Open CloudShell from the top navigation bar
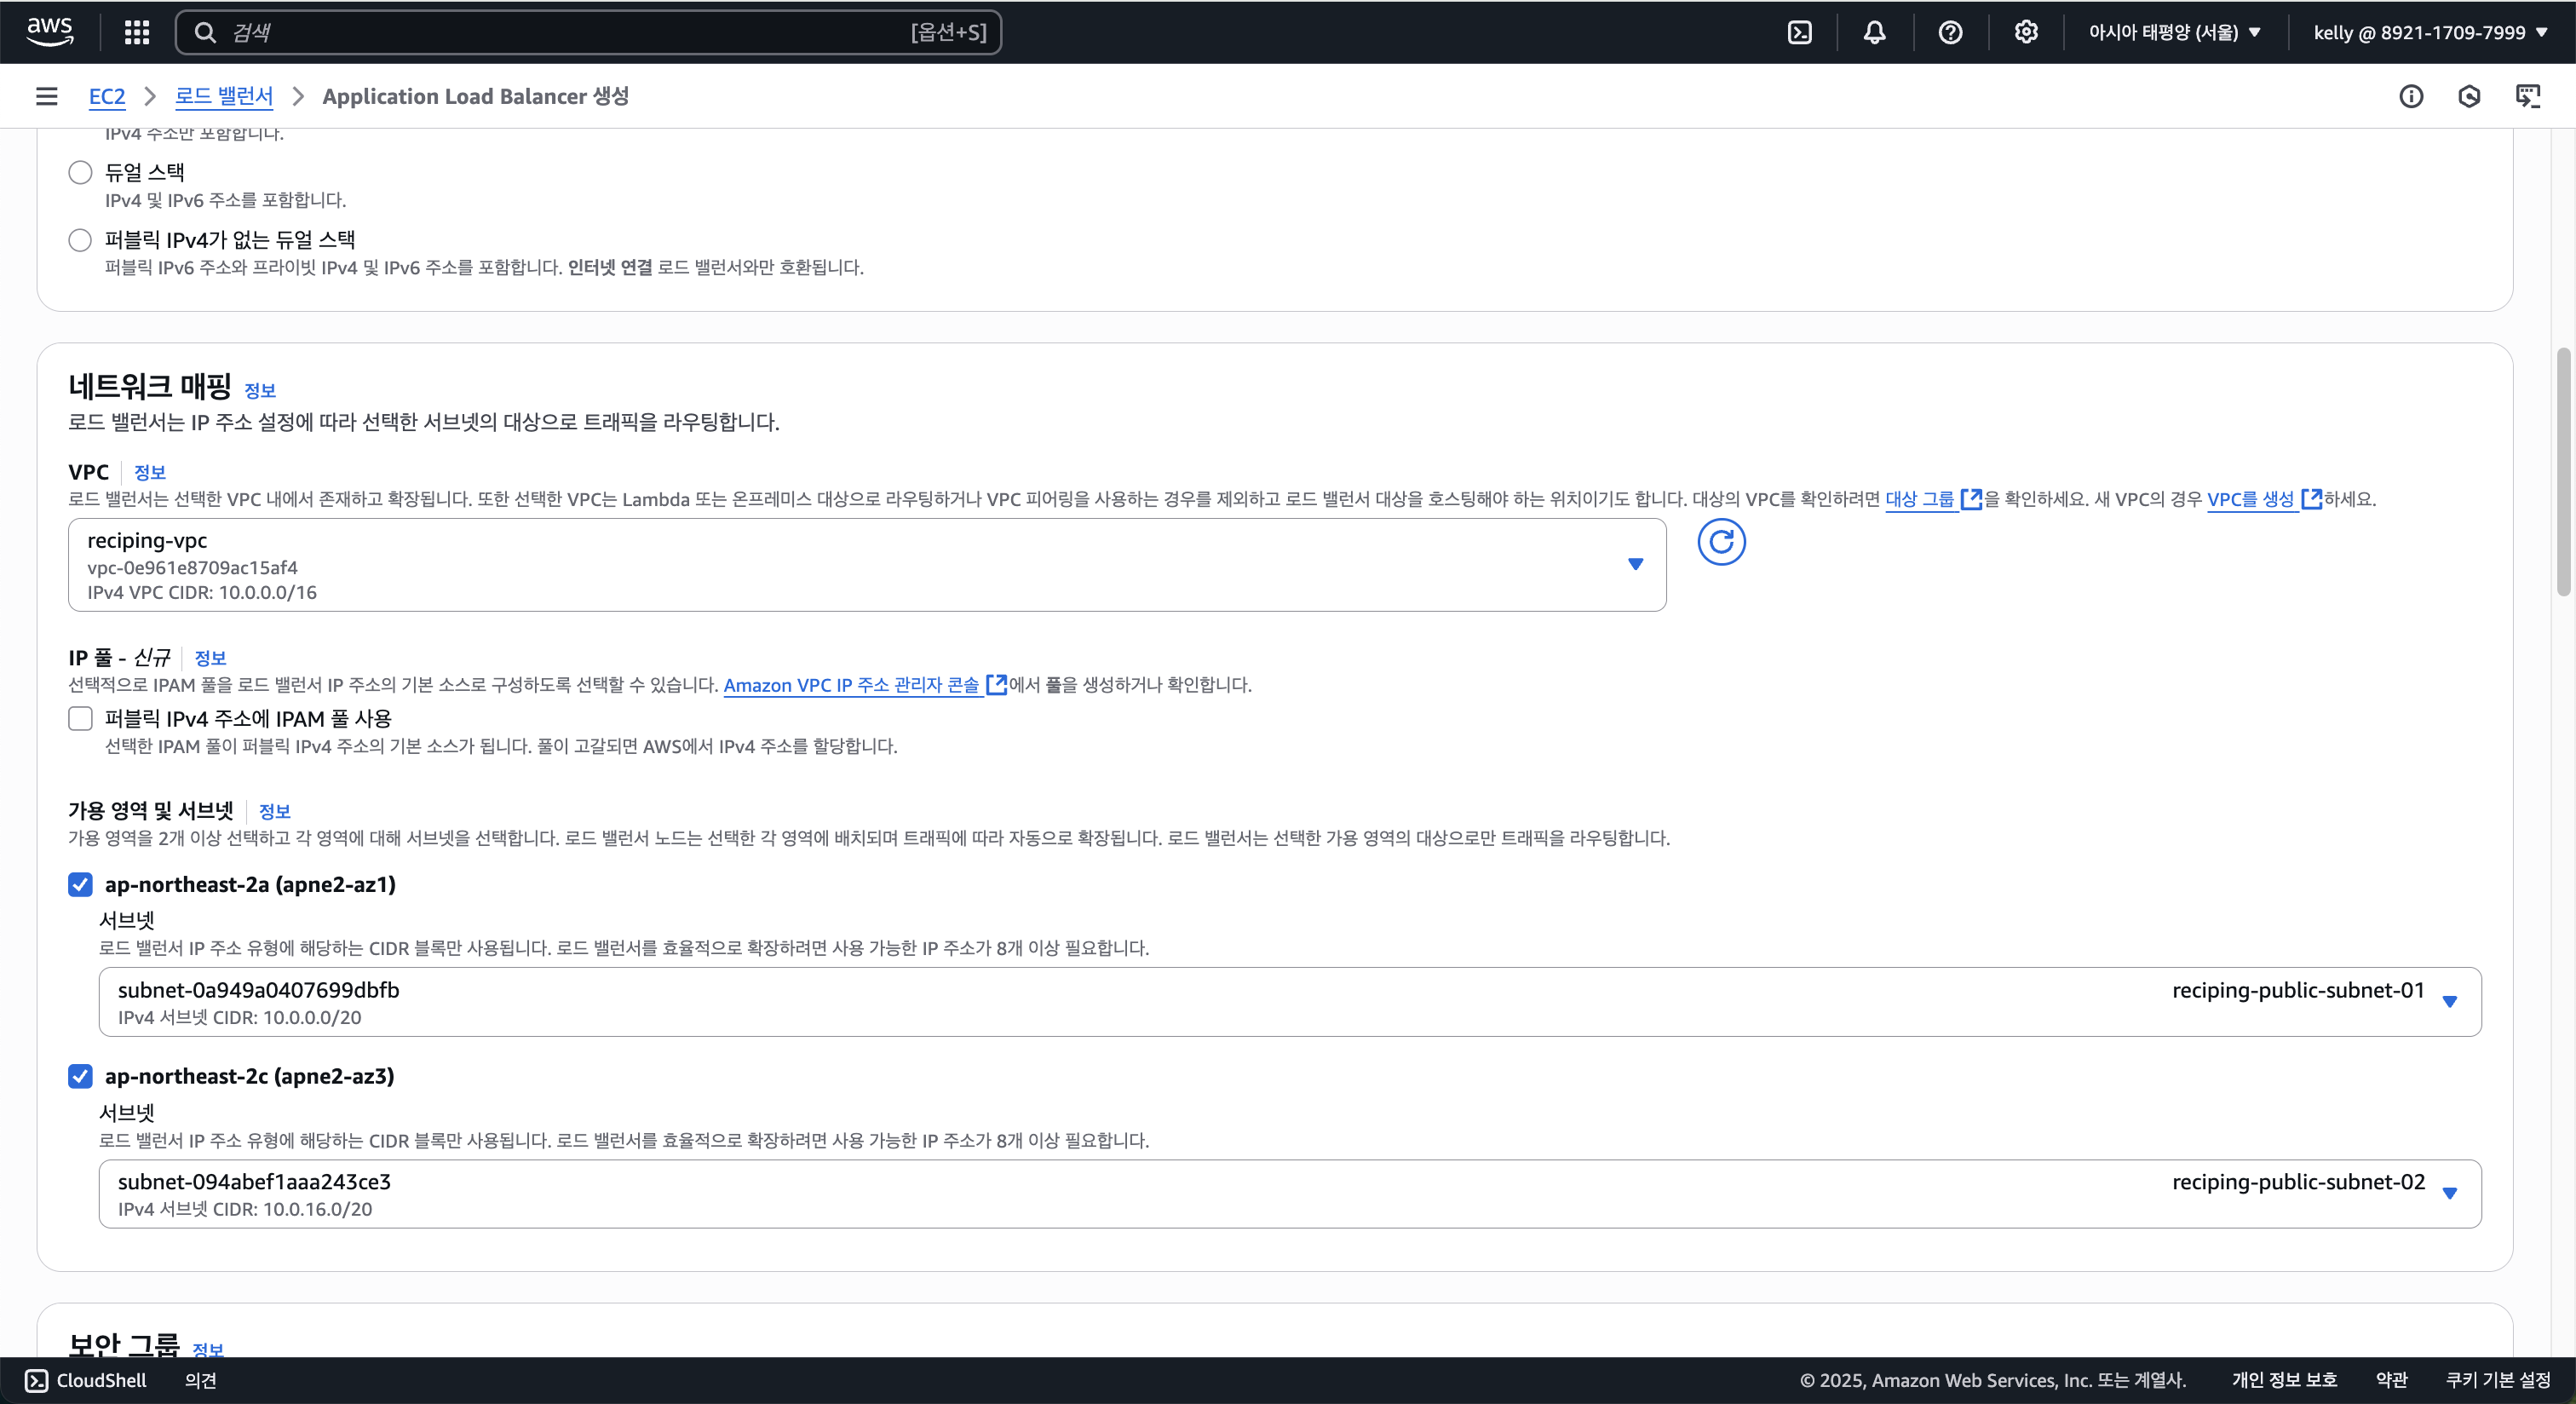2576x1404 pixels. (1799, 32)
